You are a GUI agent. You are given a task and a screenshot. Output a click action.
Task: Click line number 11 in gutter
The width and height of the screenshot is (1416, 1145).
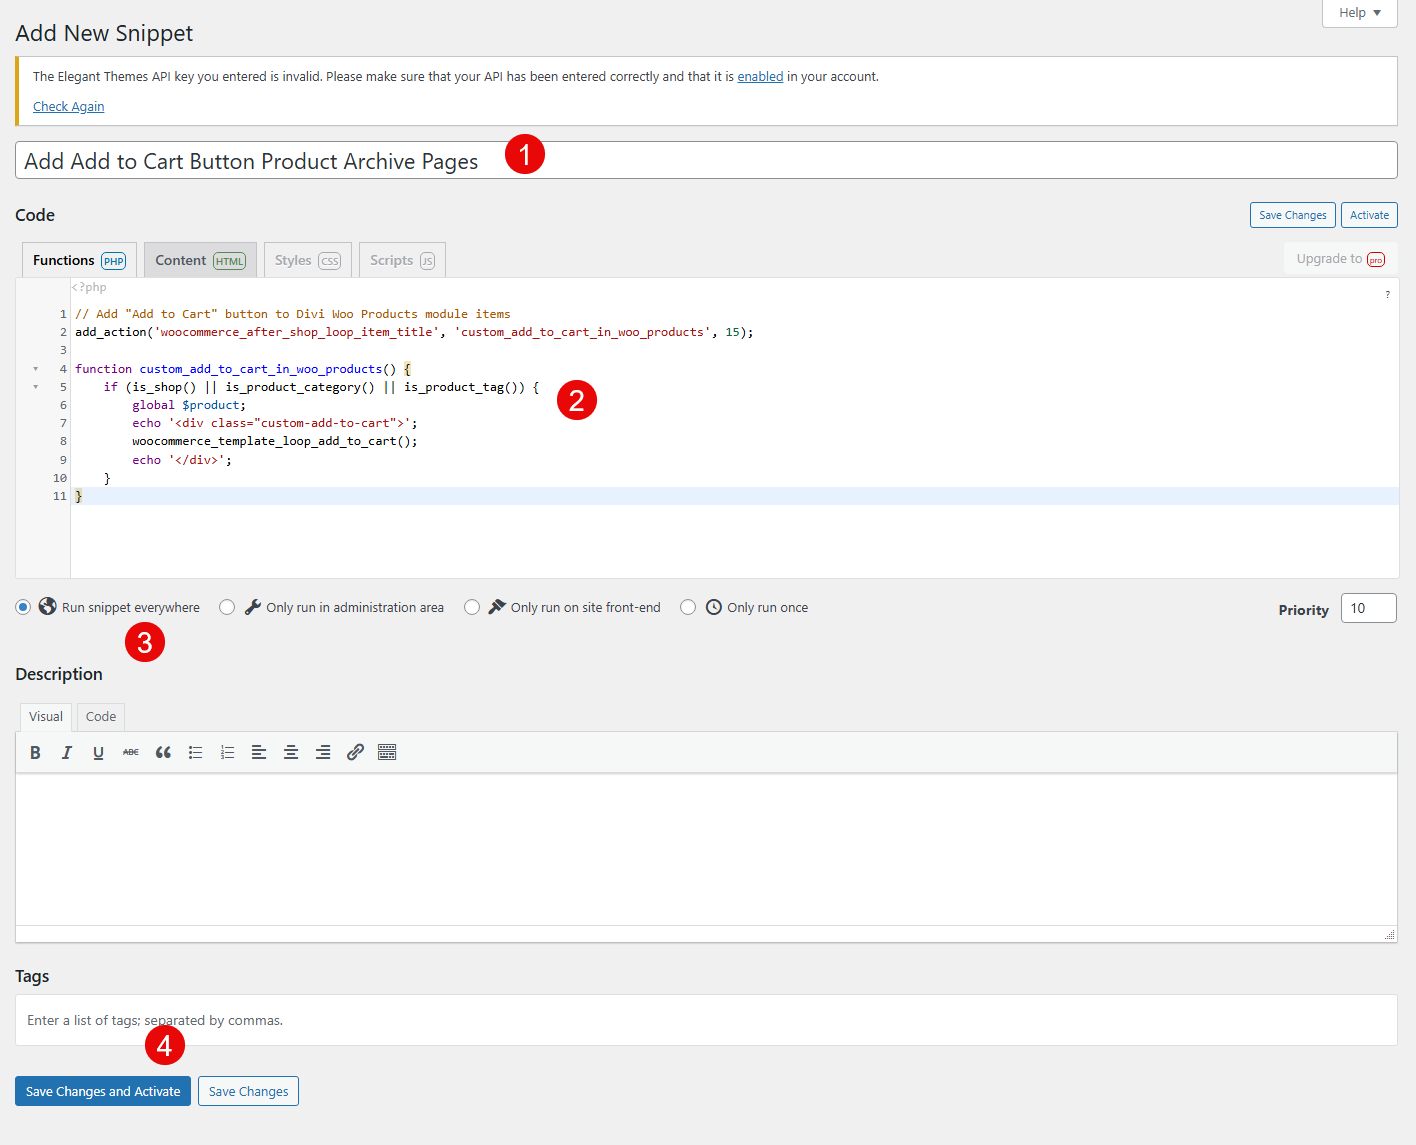[60, 496]
